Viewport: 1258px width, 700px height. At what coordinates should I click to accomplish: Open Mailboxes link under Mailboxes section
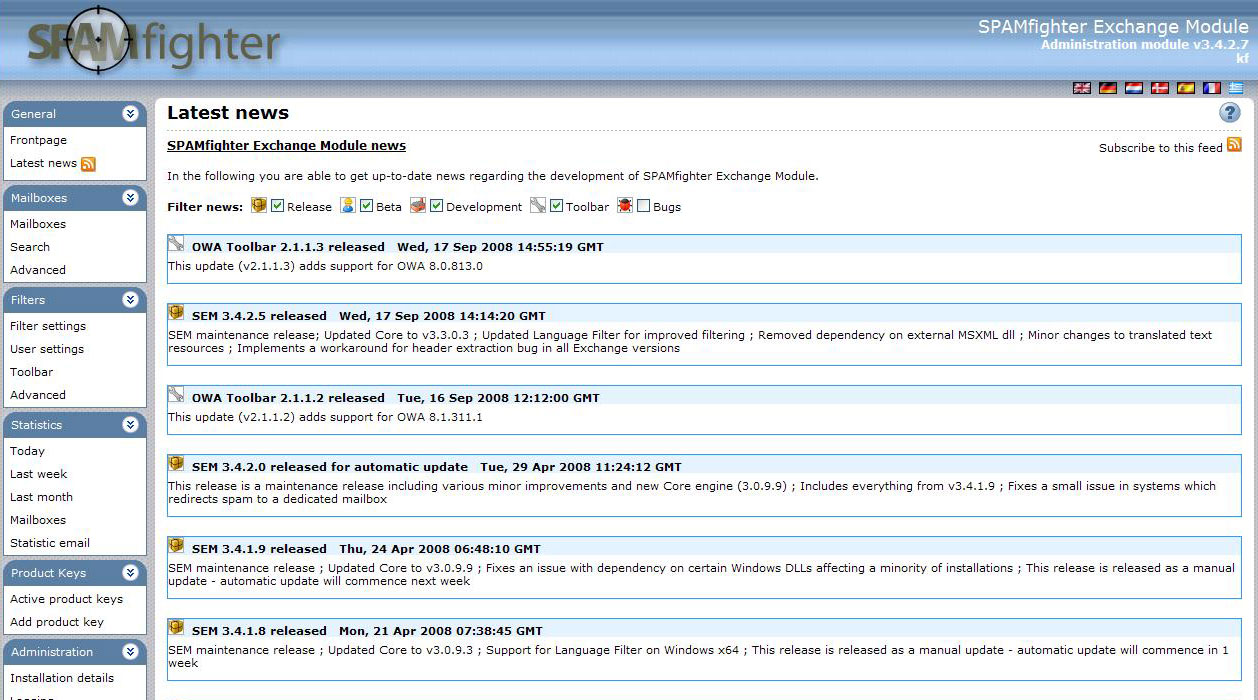coord(38,224)
